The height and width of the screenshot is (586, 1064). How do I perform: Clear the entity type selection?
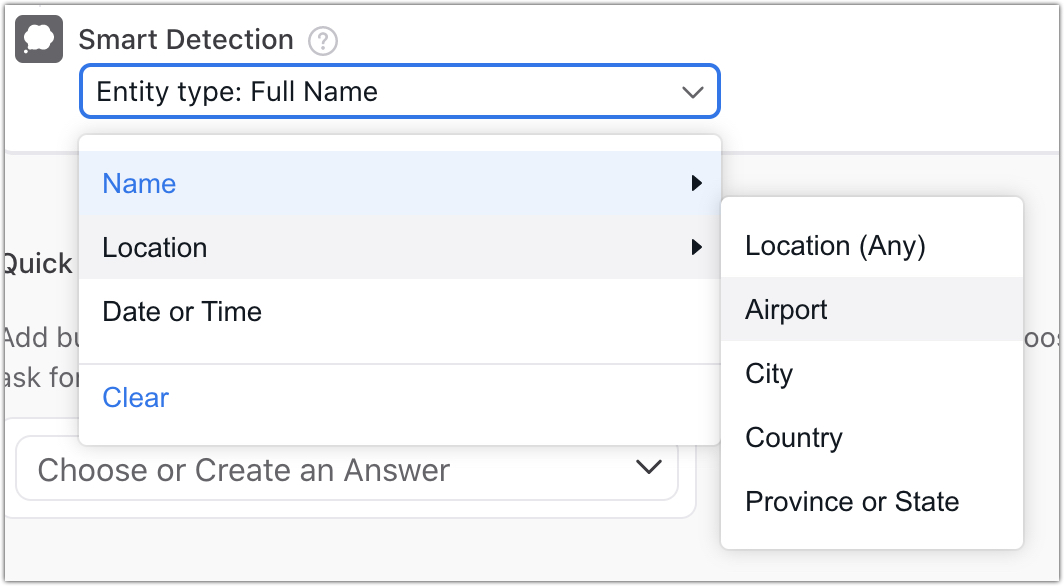[x=136, y=398]
